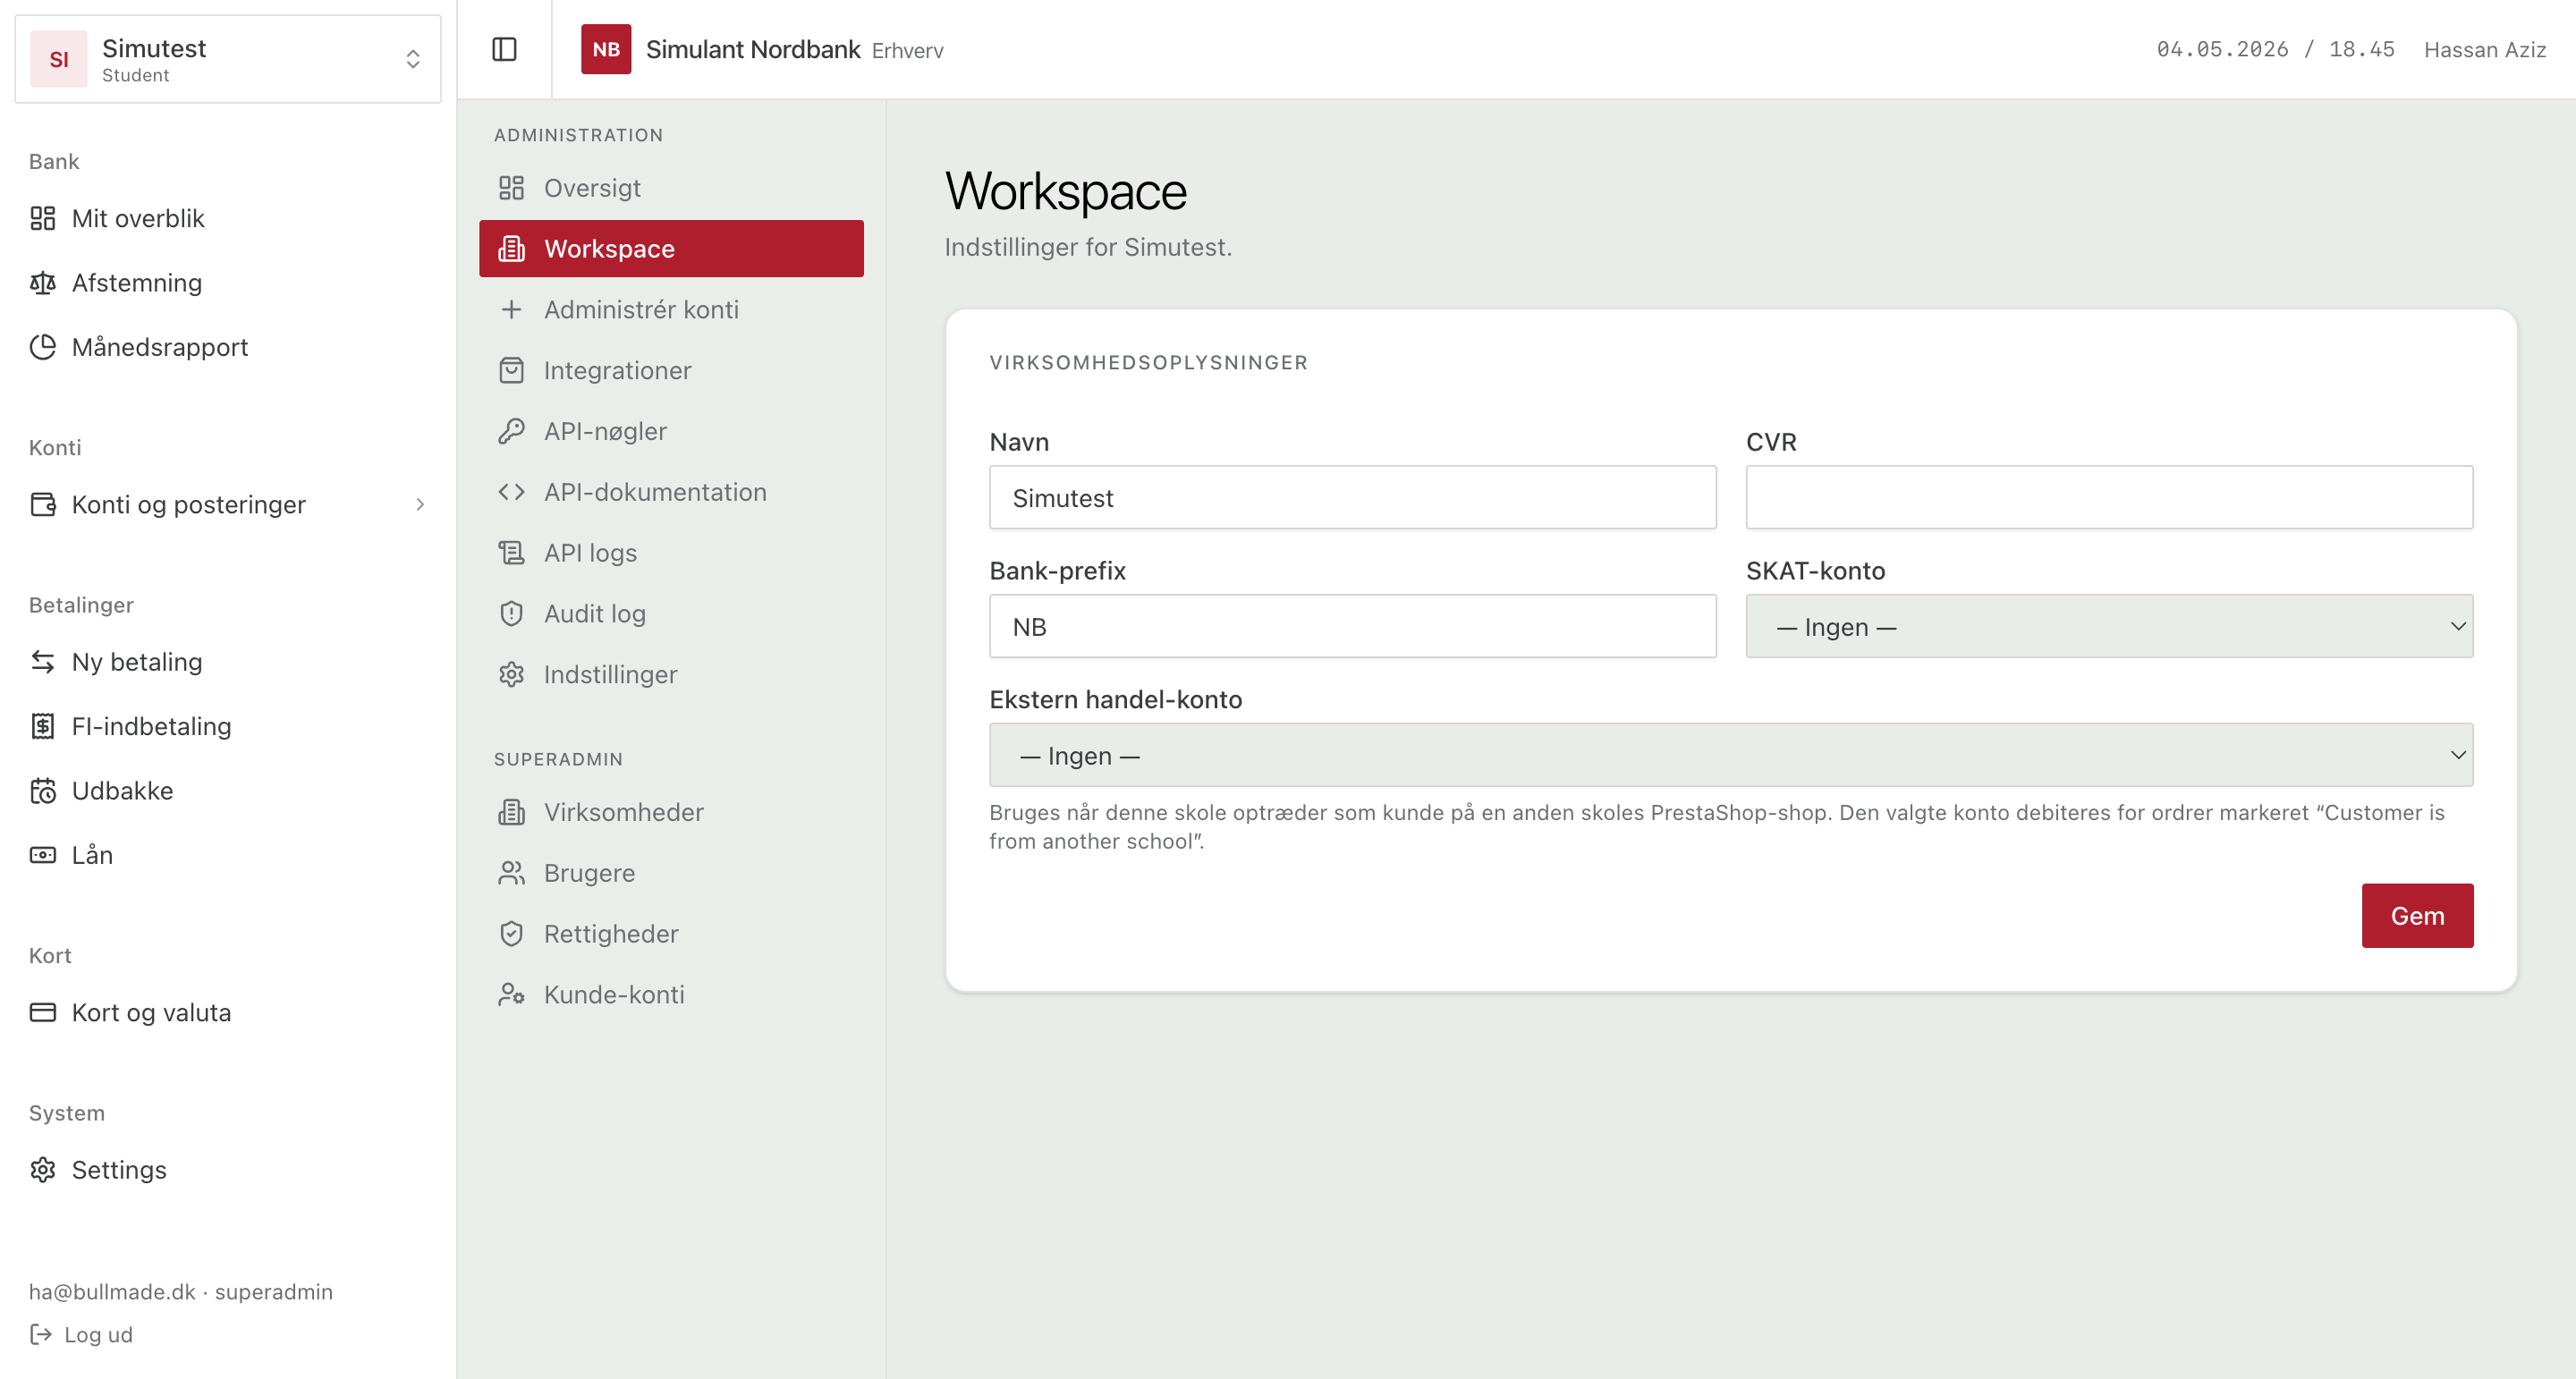Go to Afstemning page
Screen dimensions: 2576x1379
[x=228, y=283]
